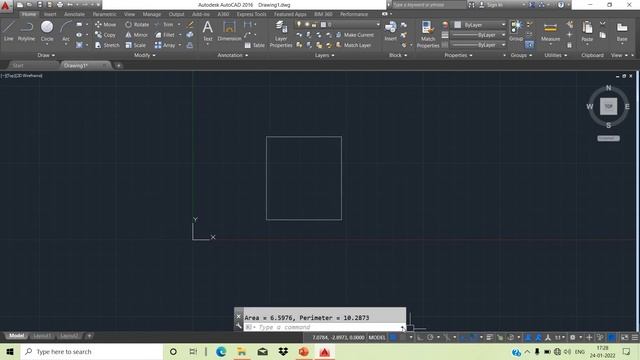Add a new drawing tab with plus
The image size is (640, 360).
[118, 65]
